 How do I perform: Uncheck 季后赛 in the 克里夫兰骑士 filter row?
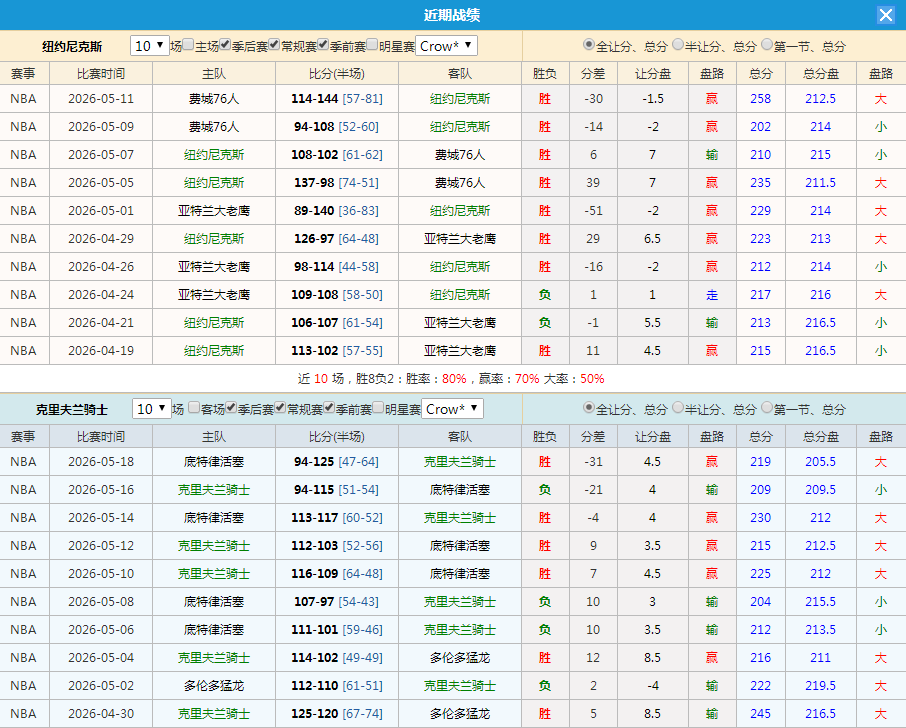click(x=231, y=408)
